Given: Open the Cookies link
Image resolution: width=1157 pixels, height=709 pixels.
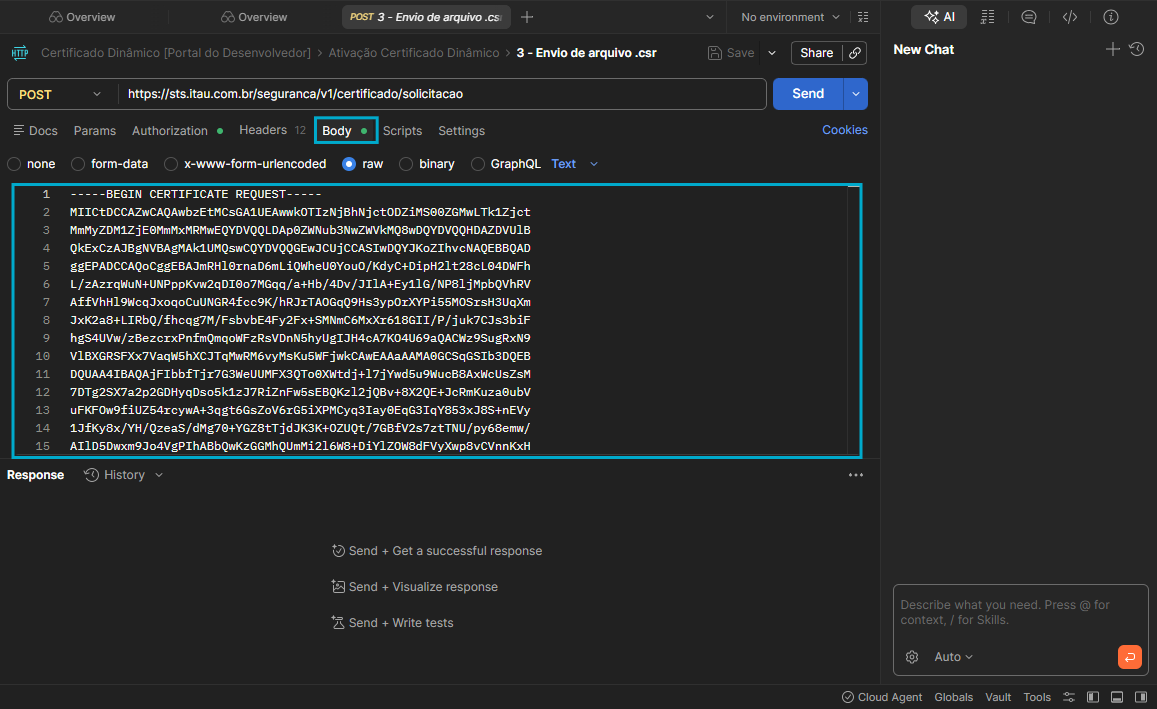Looking at the screenshot, I should [x=844, y=130].
